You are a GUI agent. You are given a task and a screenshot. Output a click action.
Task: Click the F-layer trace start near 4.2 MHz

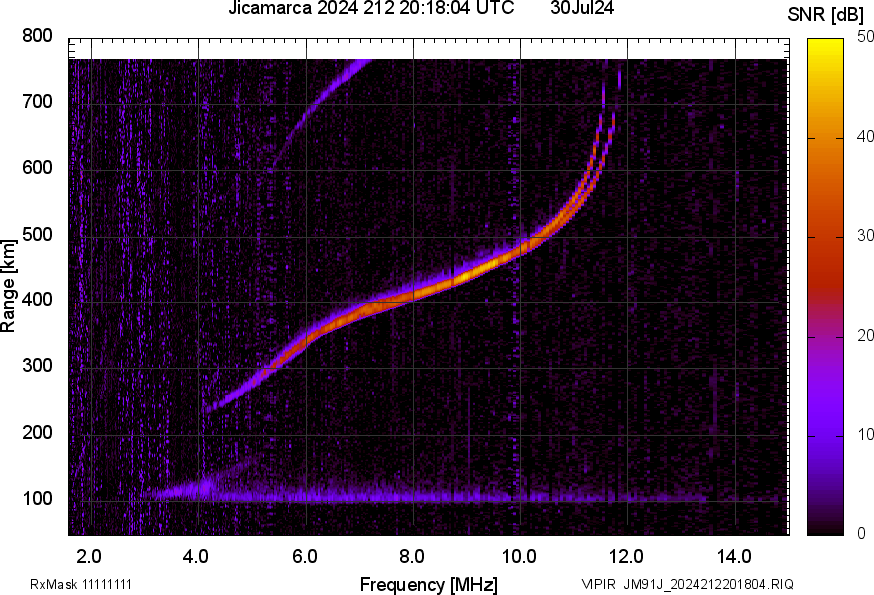[211, 409]
